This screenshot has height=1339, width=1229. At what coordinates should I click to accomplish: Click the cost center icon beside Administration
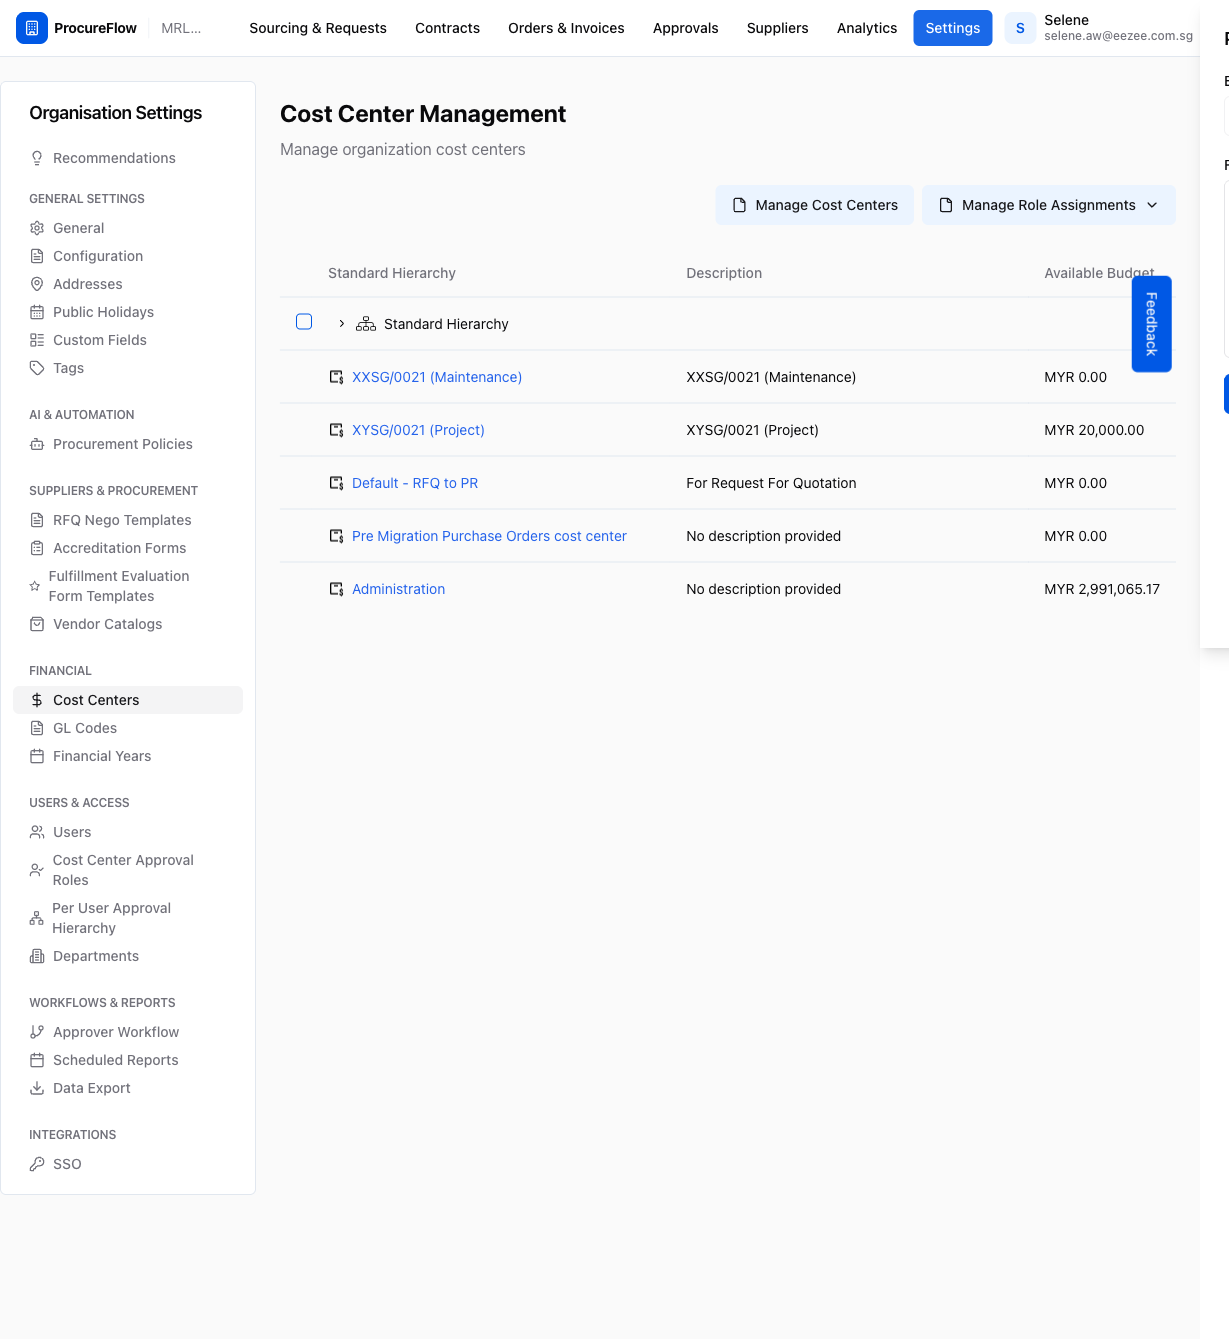click(337, 589)
